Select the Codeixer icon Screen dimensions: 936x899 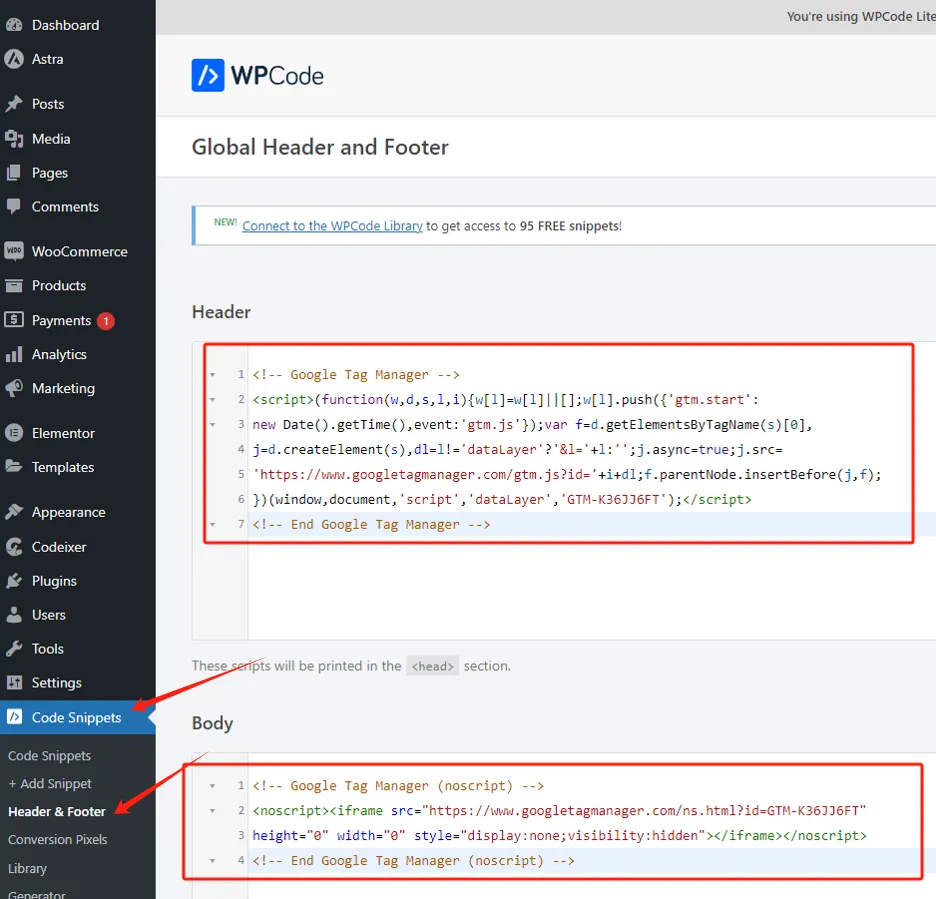[14, 547]
